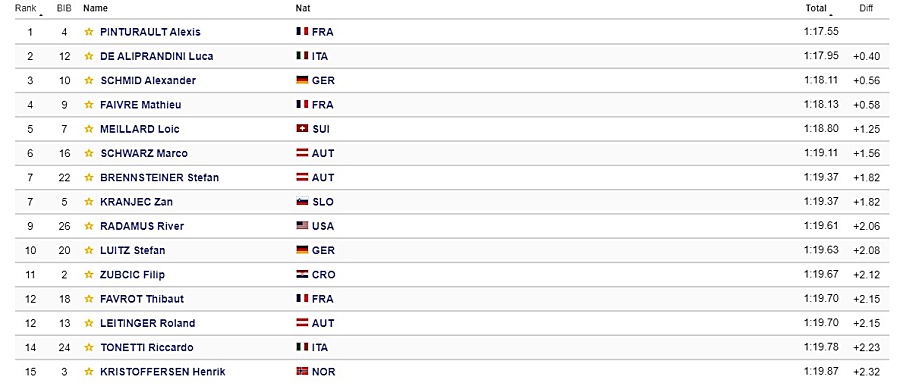Sort the table by Rank column
The image size is (900, 383).
[26, 9]
